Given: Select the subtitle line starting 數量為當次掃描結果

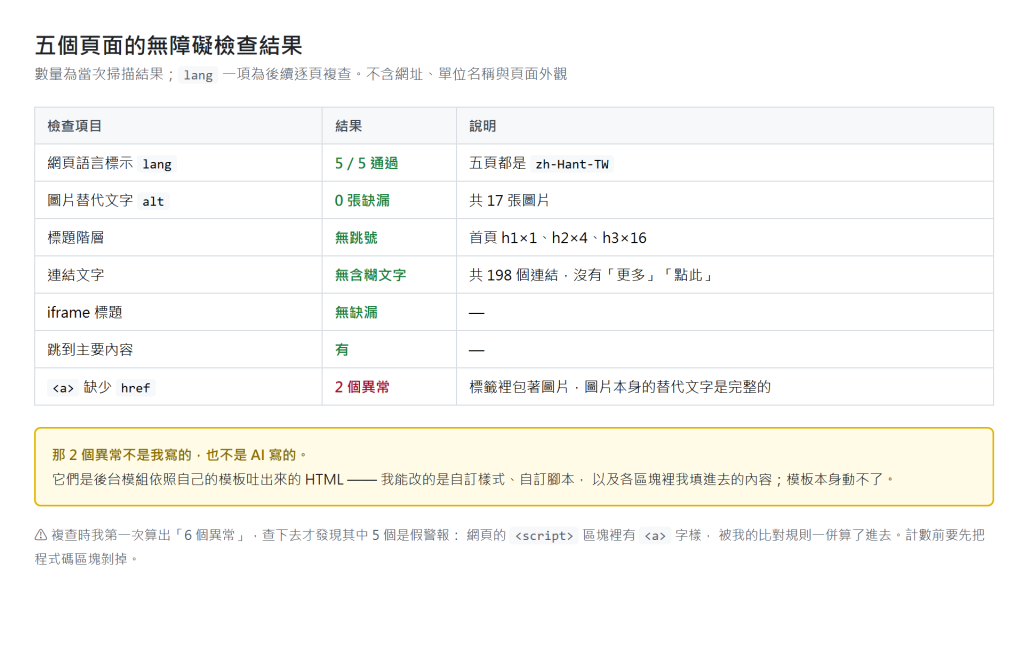Looking at the screenshot, I should (x=301, y=74).
